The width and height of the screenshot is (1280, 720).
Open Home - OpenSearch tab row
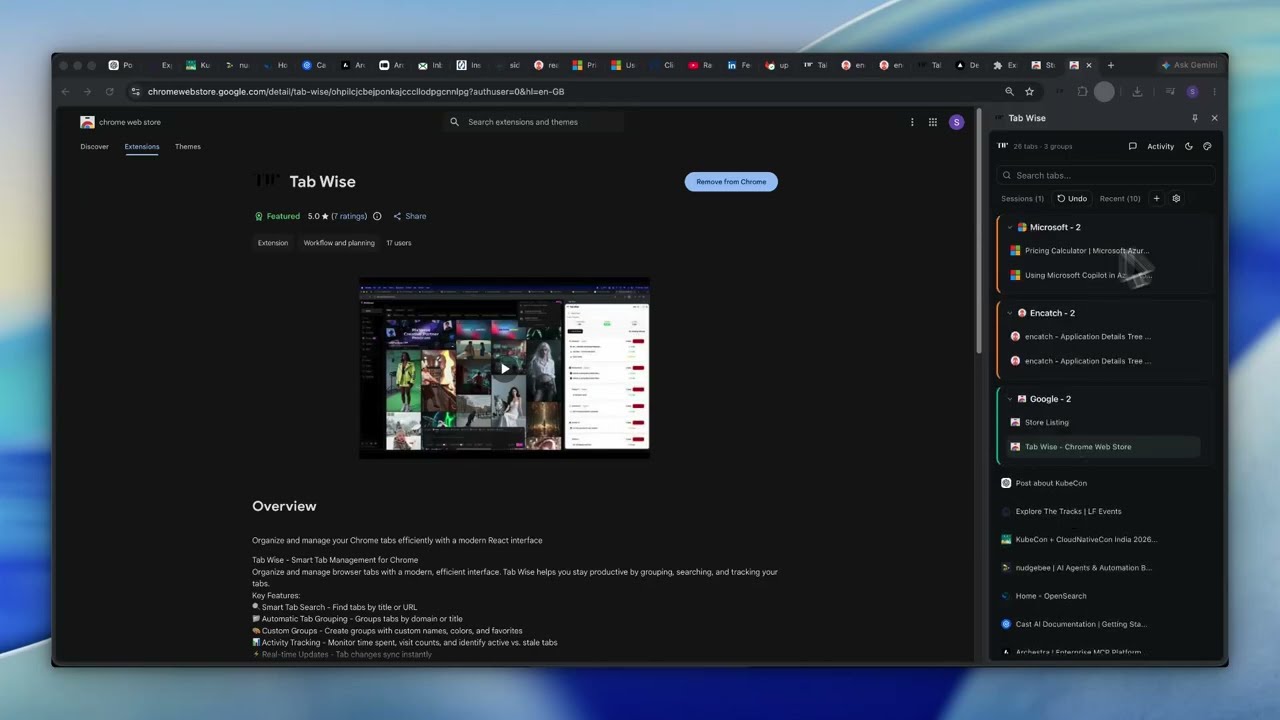coord(1104,596)
